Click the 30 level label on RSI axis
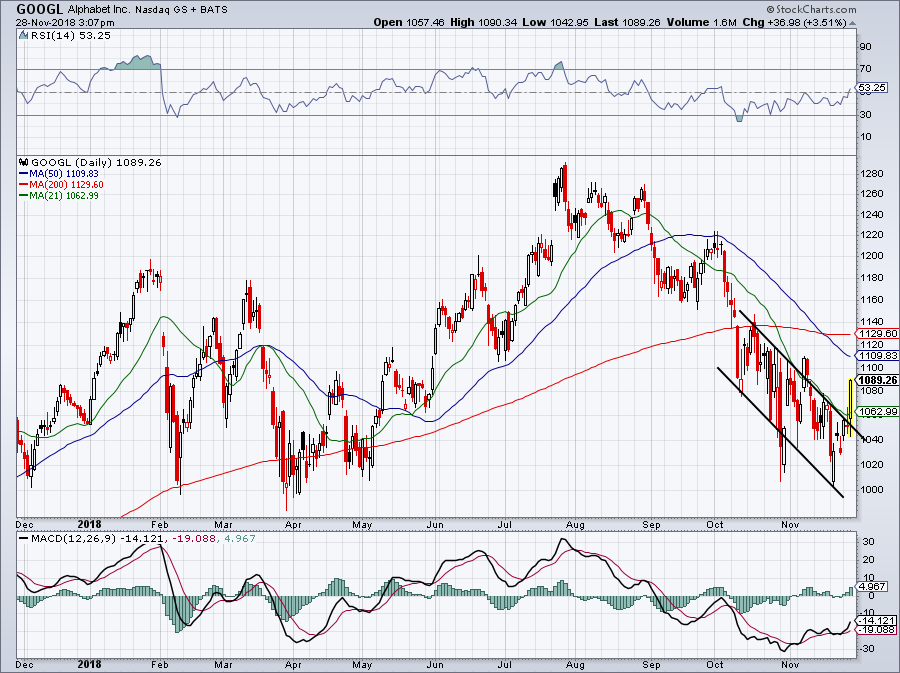Image resolution: width=900 pixels, height=673 pixels. tap(866, 115)
